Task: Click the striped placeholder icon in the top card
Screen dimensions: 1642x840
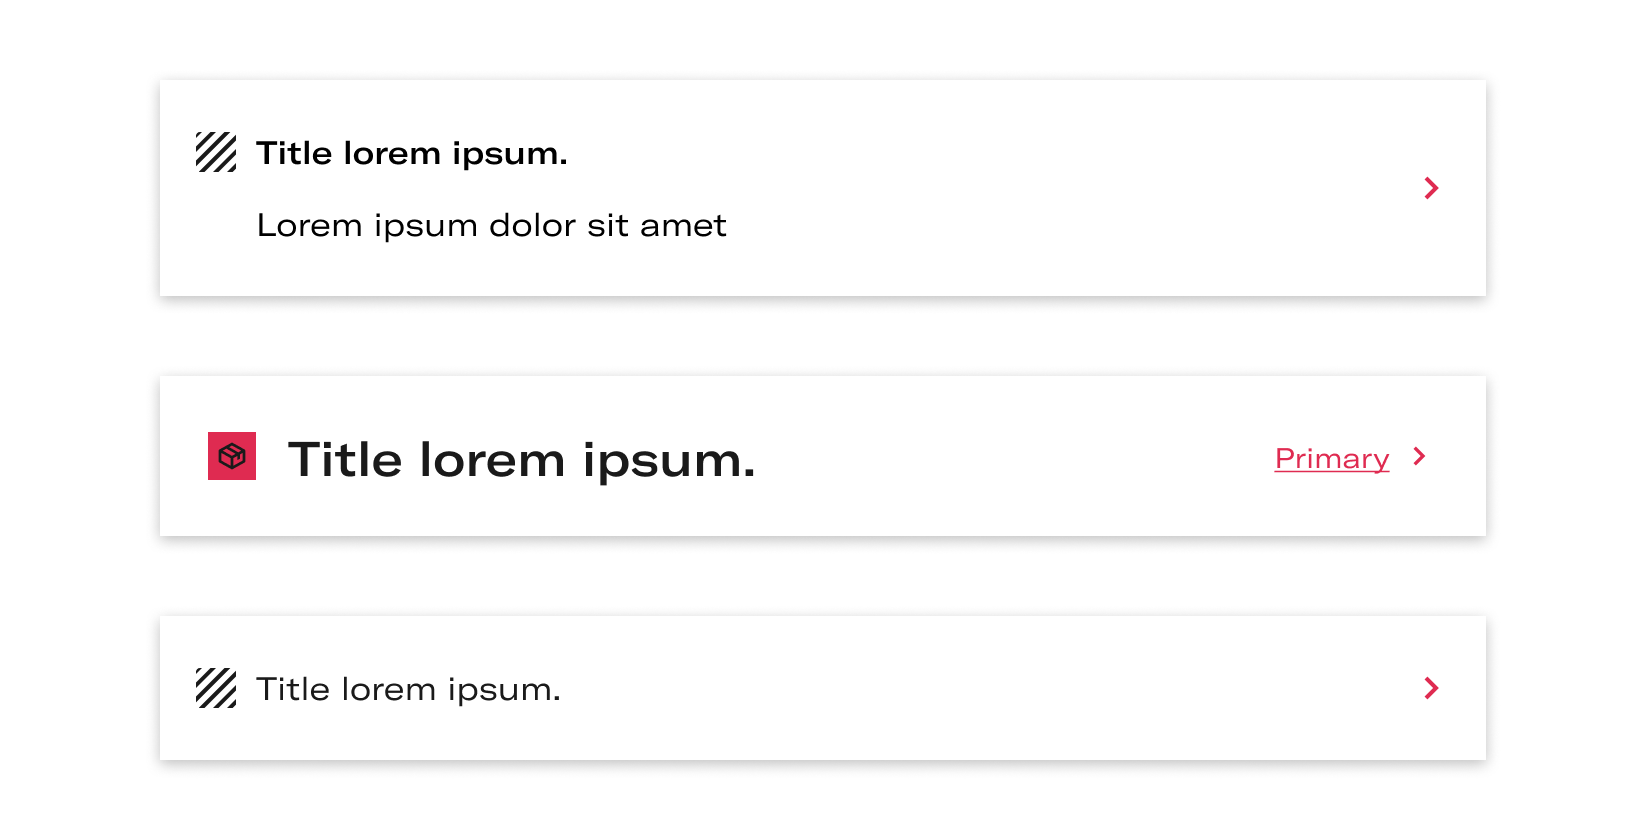Action: pyautogui.click(x=216, y=152)
